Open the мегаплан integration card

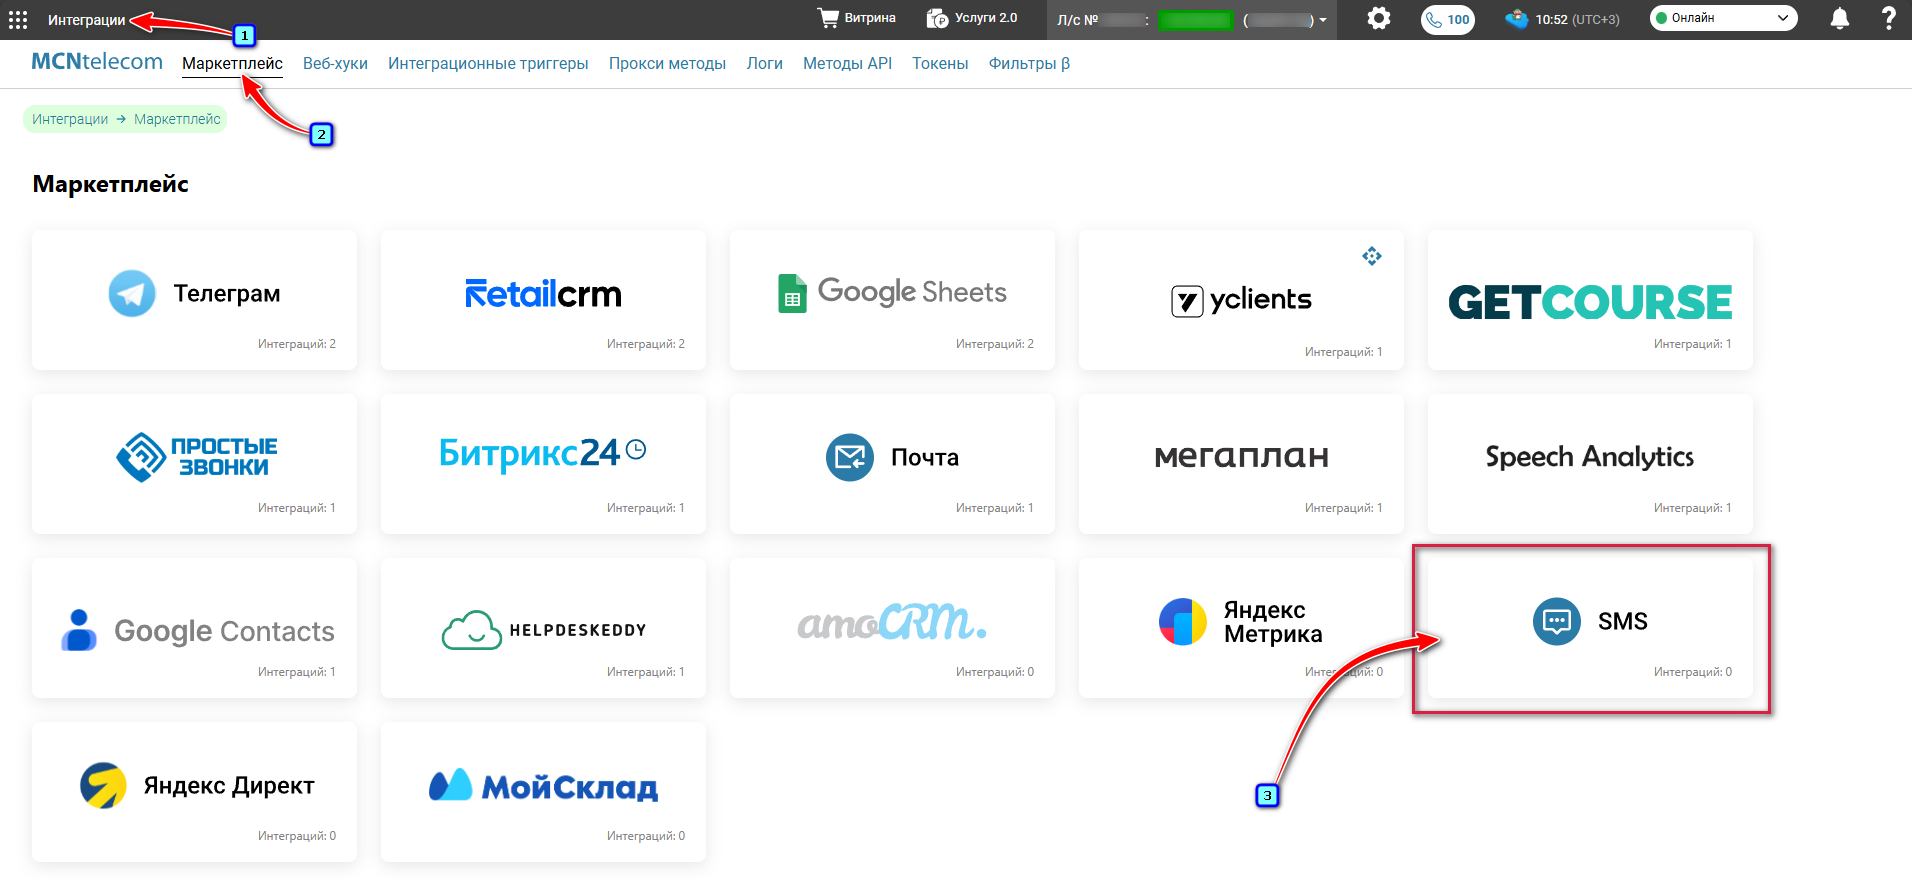click(1241, 464)
